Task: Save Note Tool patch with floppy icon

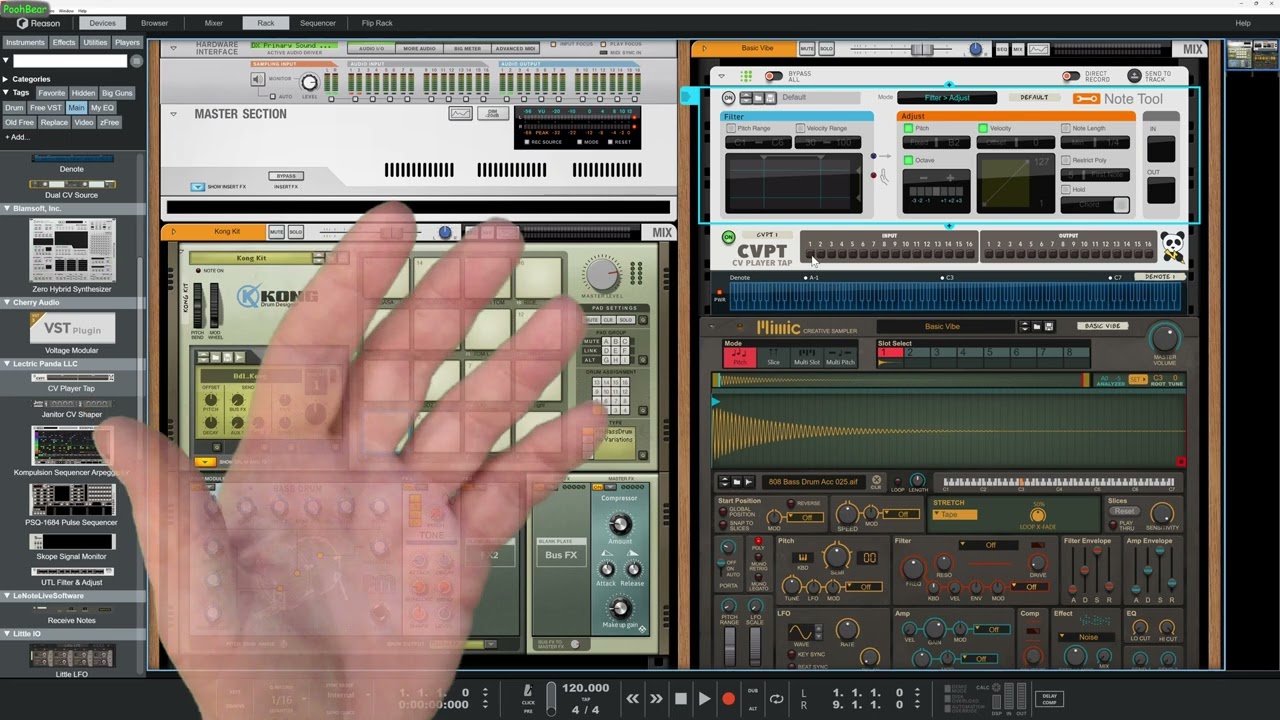Action: 772,98
